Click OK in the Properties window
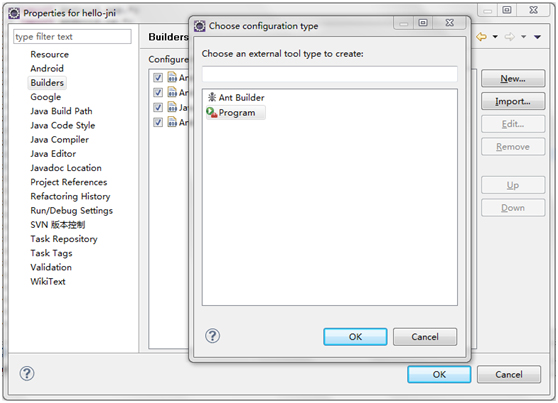Screen dimensions: 558x403 click(x=439, y=375)
